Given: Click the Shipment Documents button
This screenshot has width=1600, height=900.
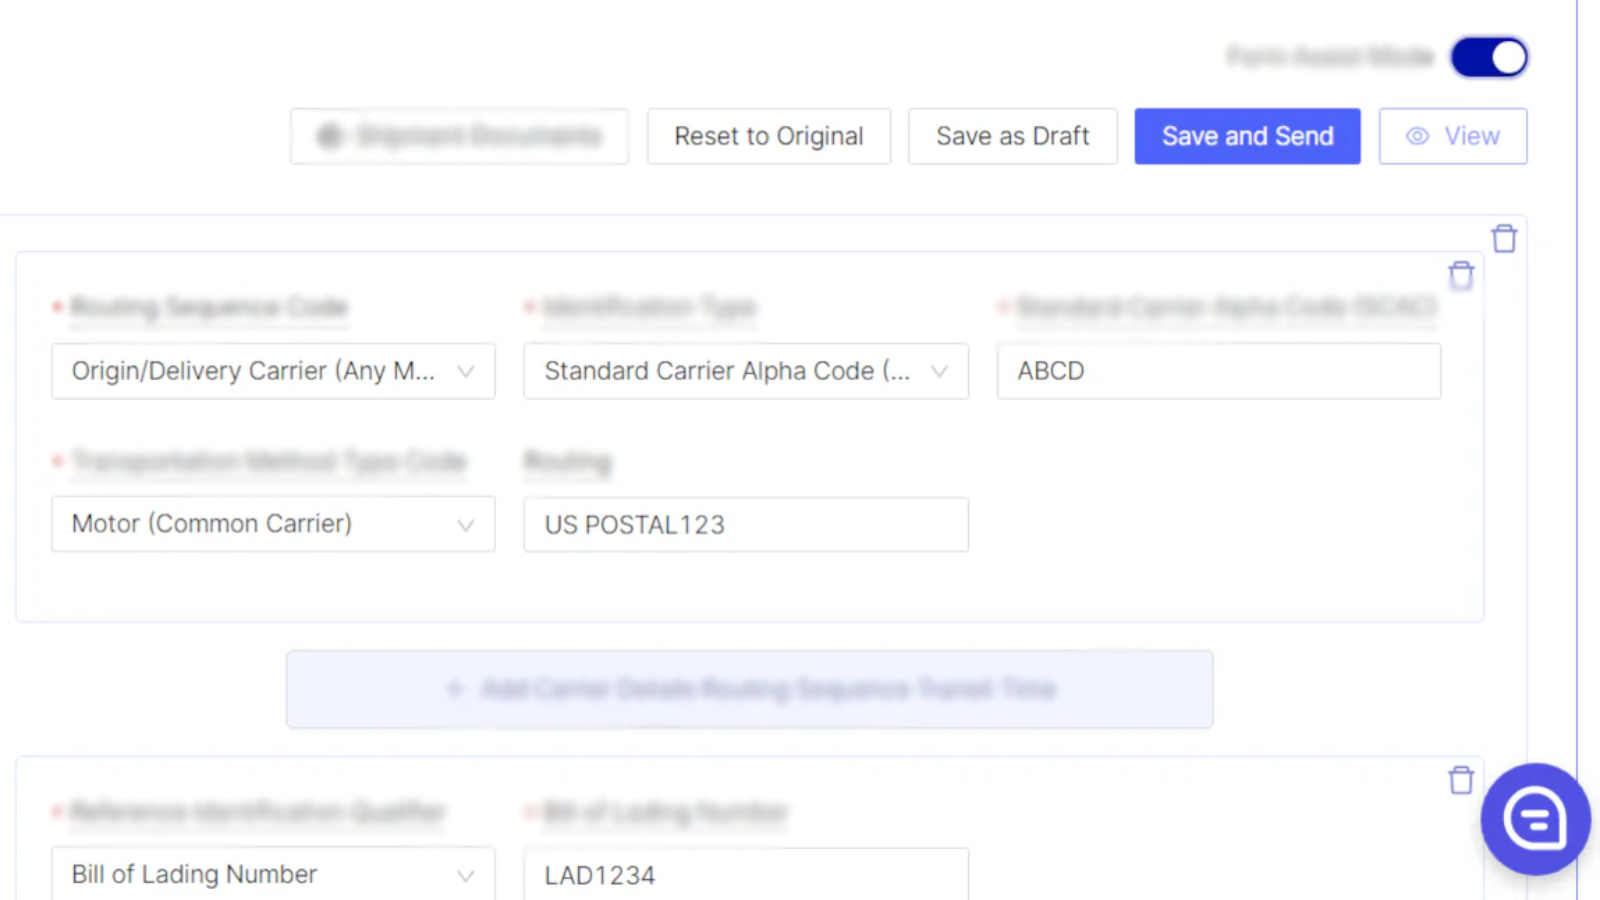Looking at the screenshot, I should point(459,136).
